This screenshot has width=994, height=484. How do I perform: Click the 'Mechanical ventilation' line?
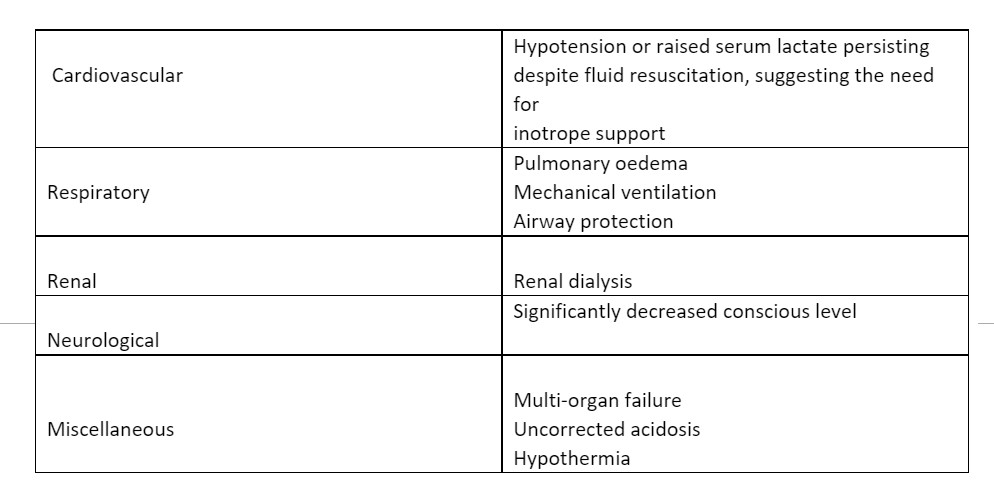tap(614, 192)
